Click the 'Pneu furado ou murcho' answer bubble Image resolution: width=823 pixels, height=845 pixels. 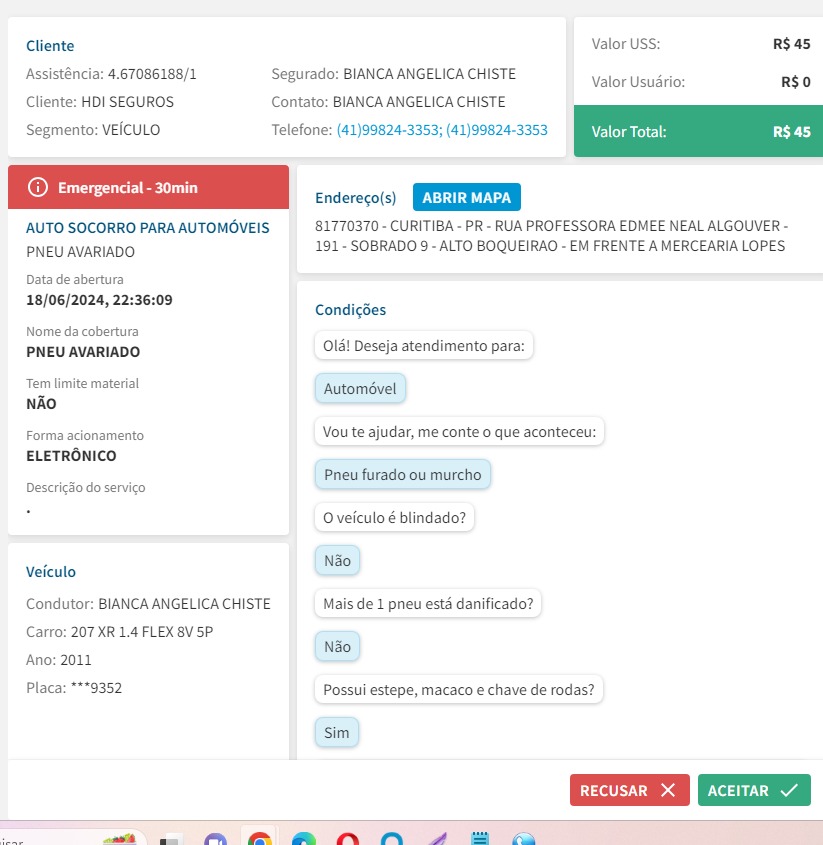403,475
